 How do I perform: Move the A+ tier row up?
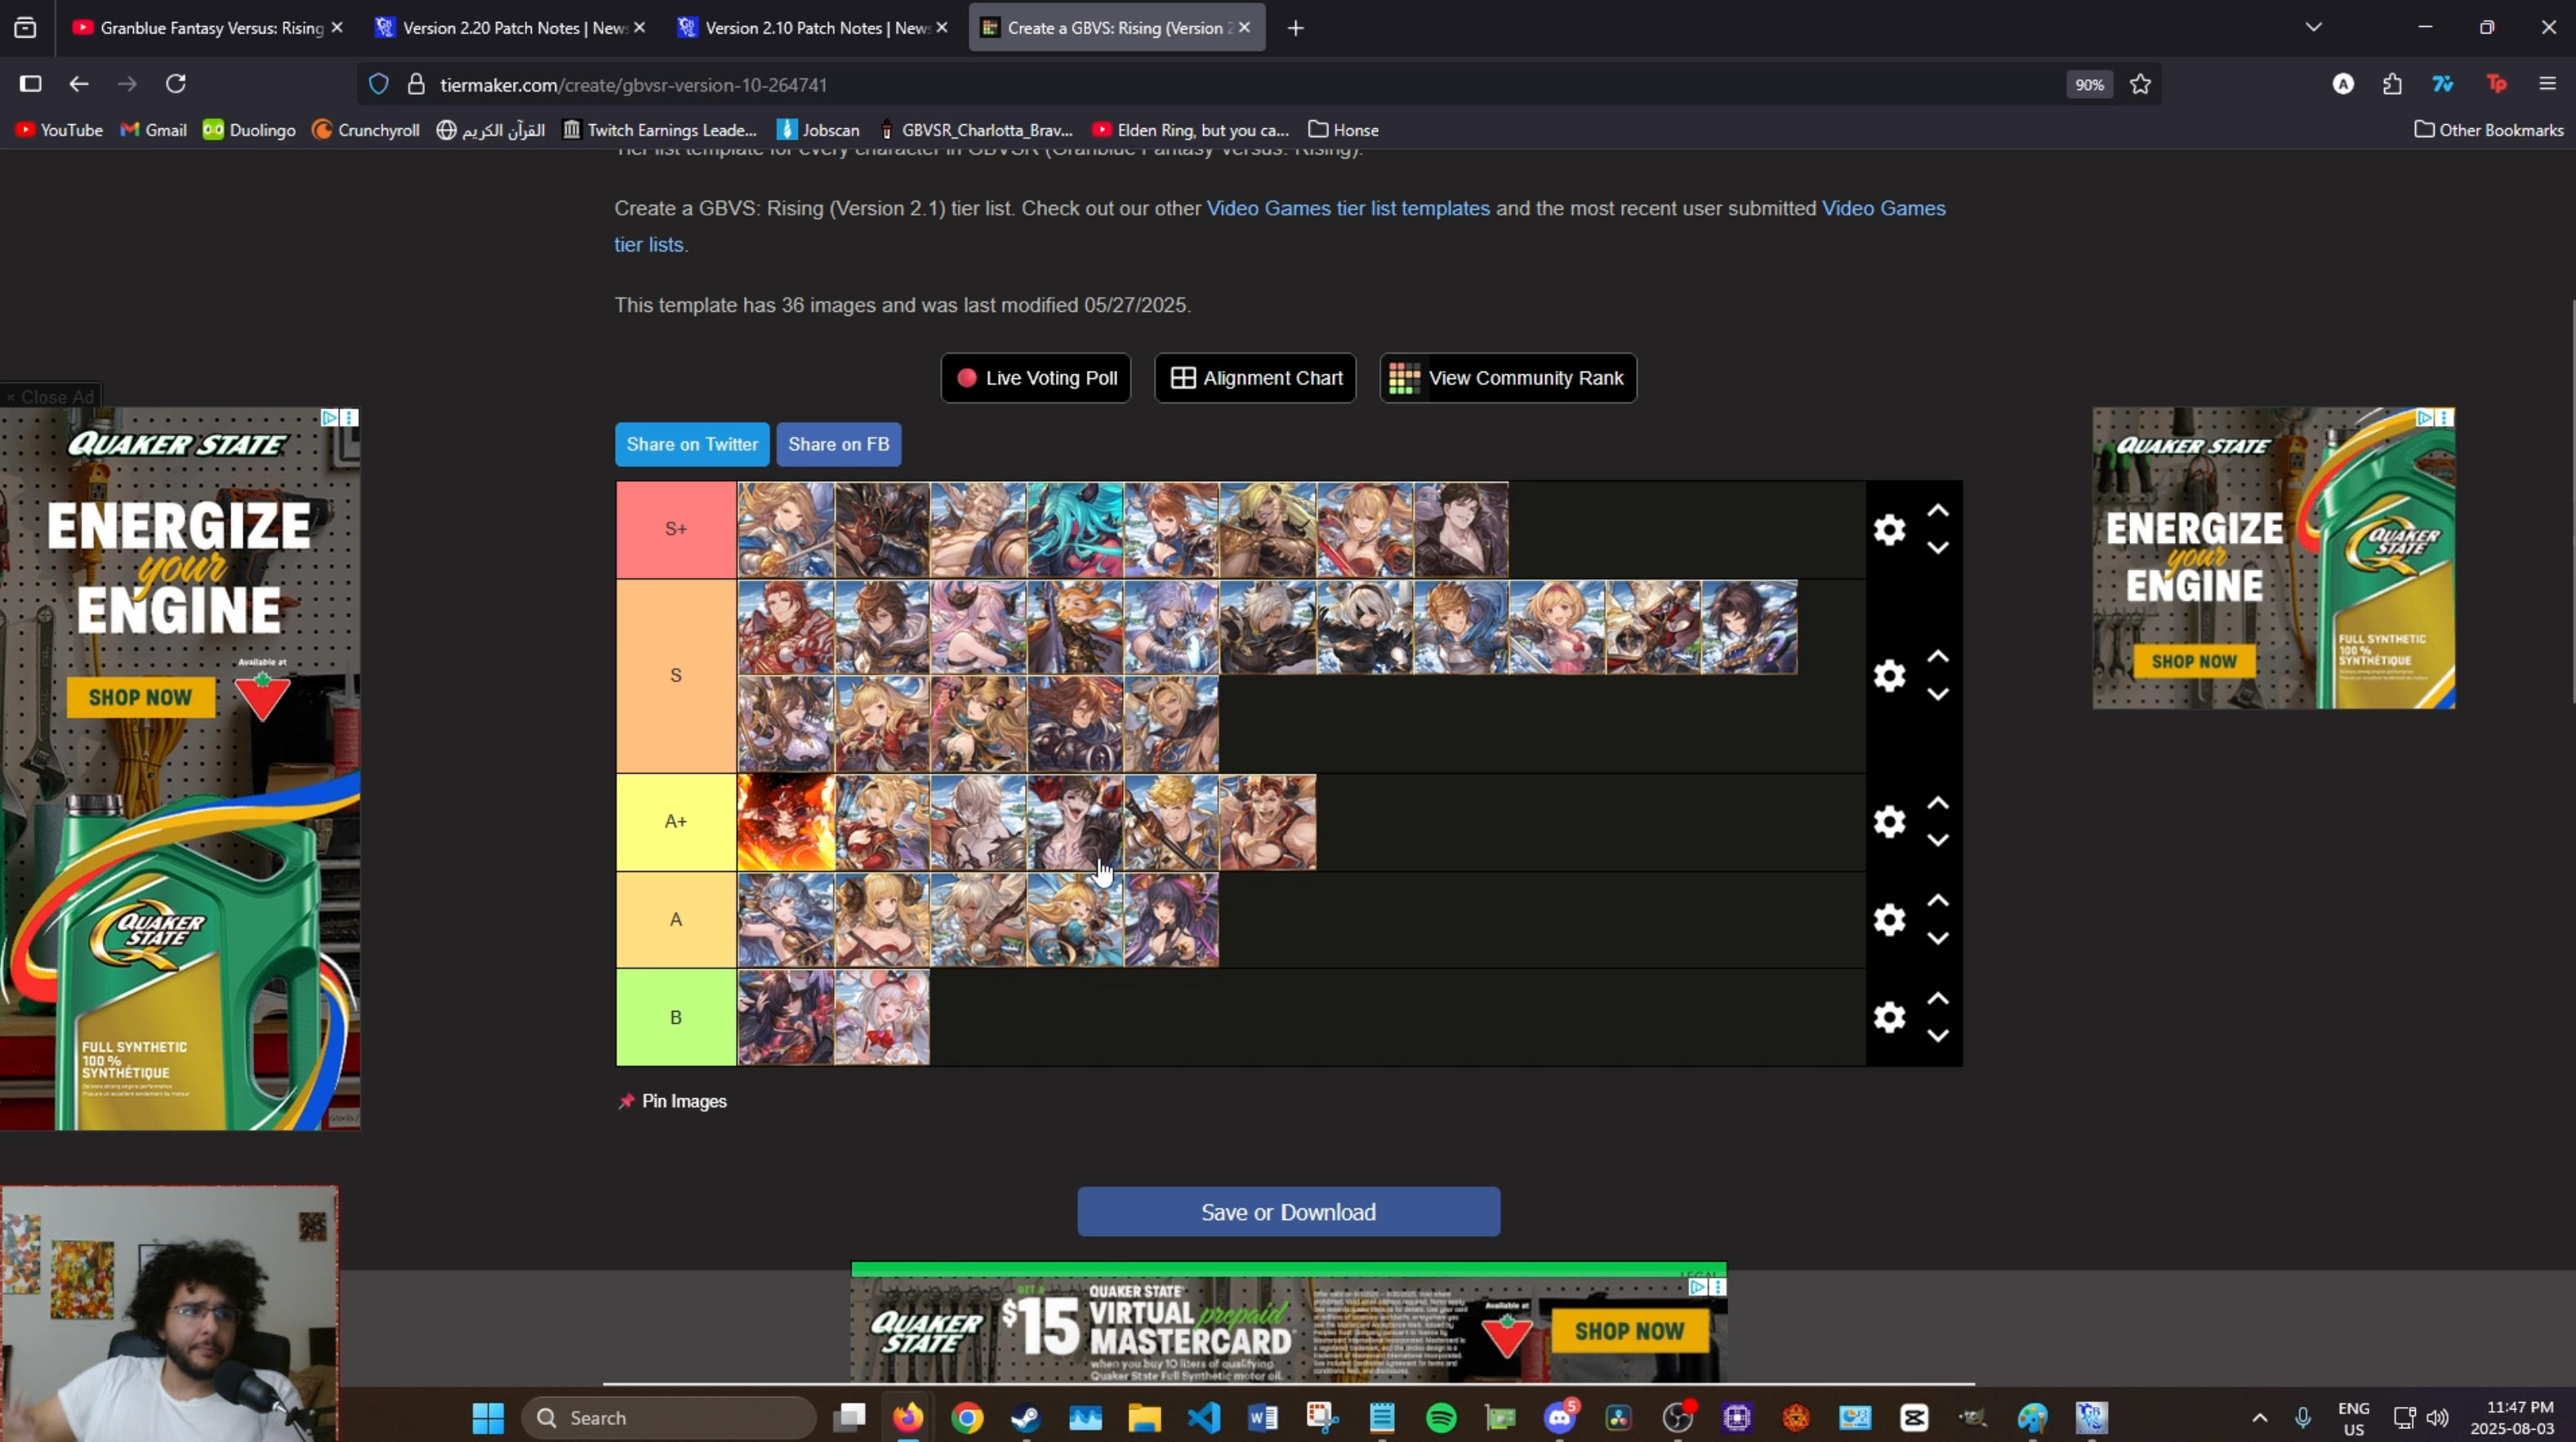tap(1938, 803)
